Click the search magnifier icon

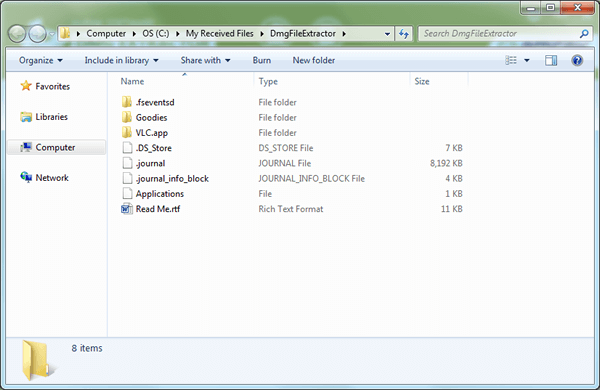pos(584,34)
